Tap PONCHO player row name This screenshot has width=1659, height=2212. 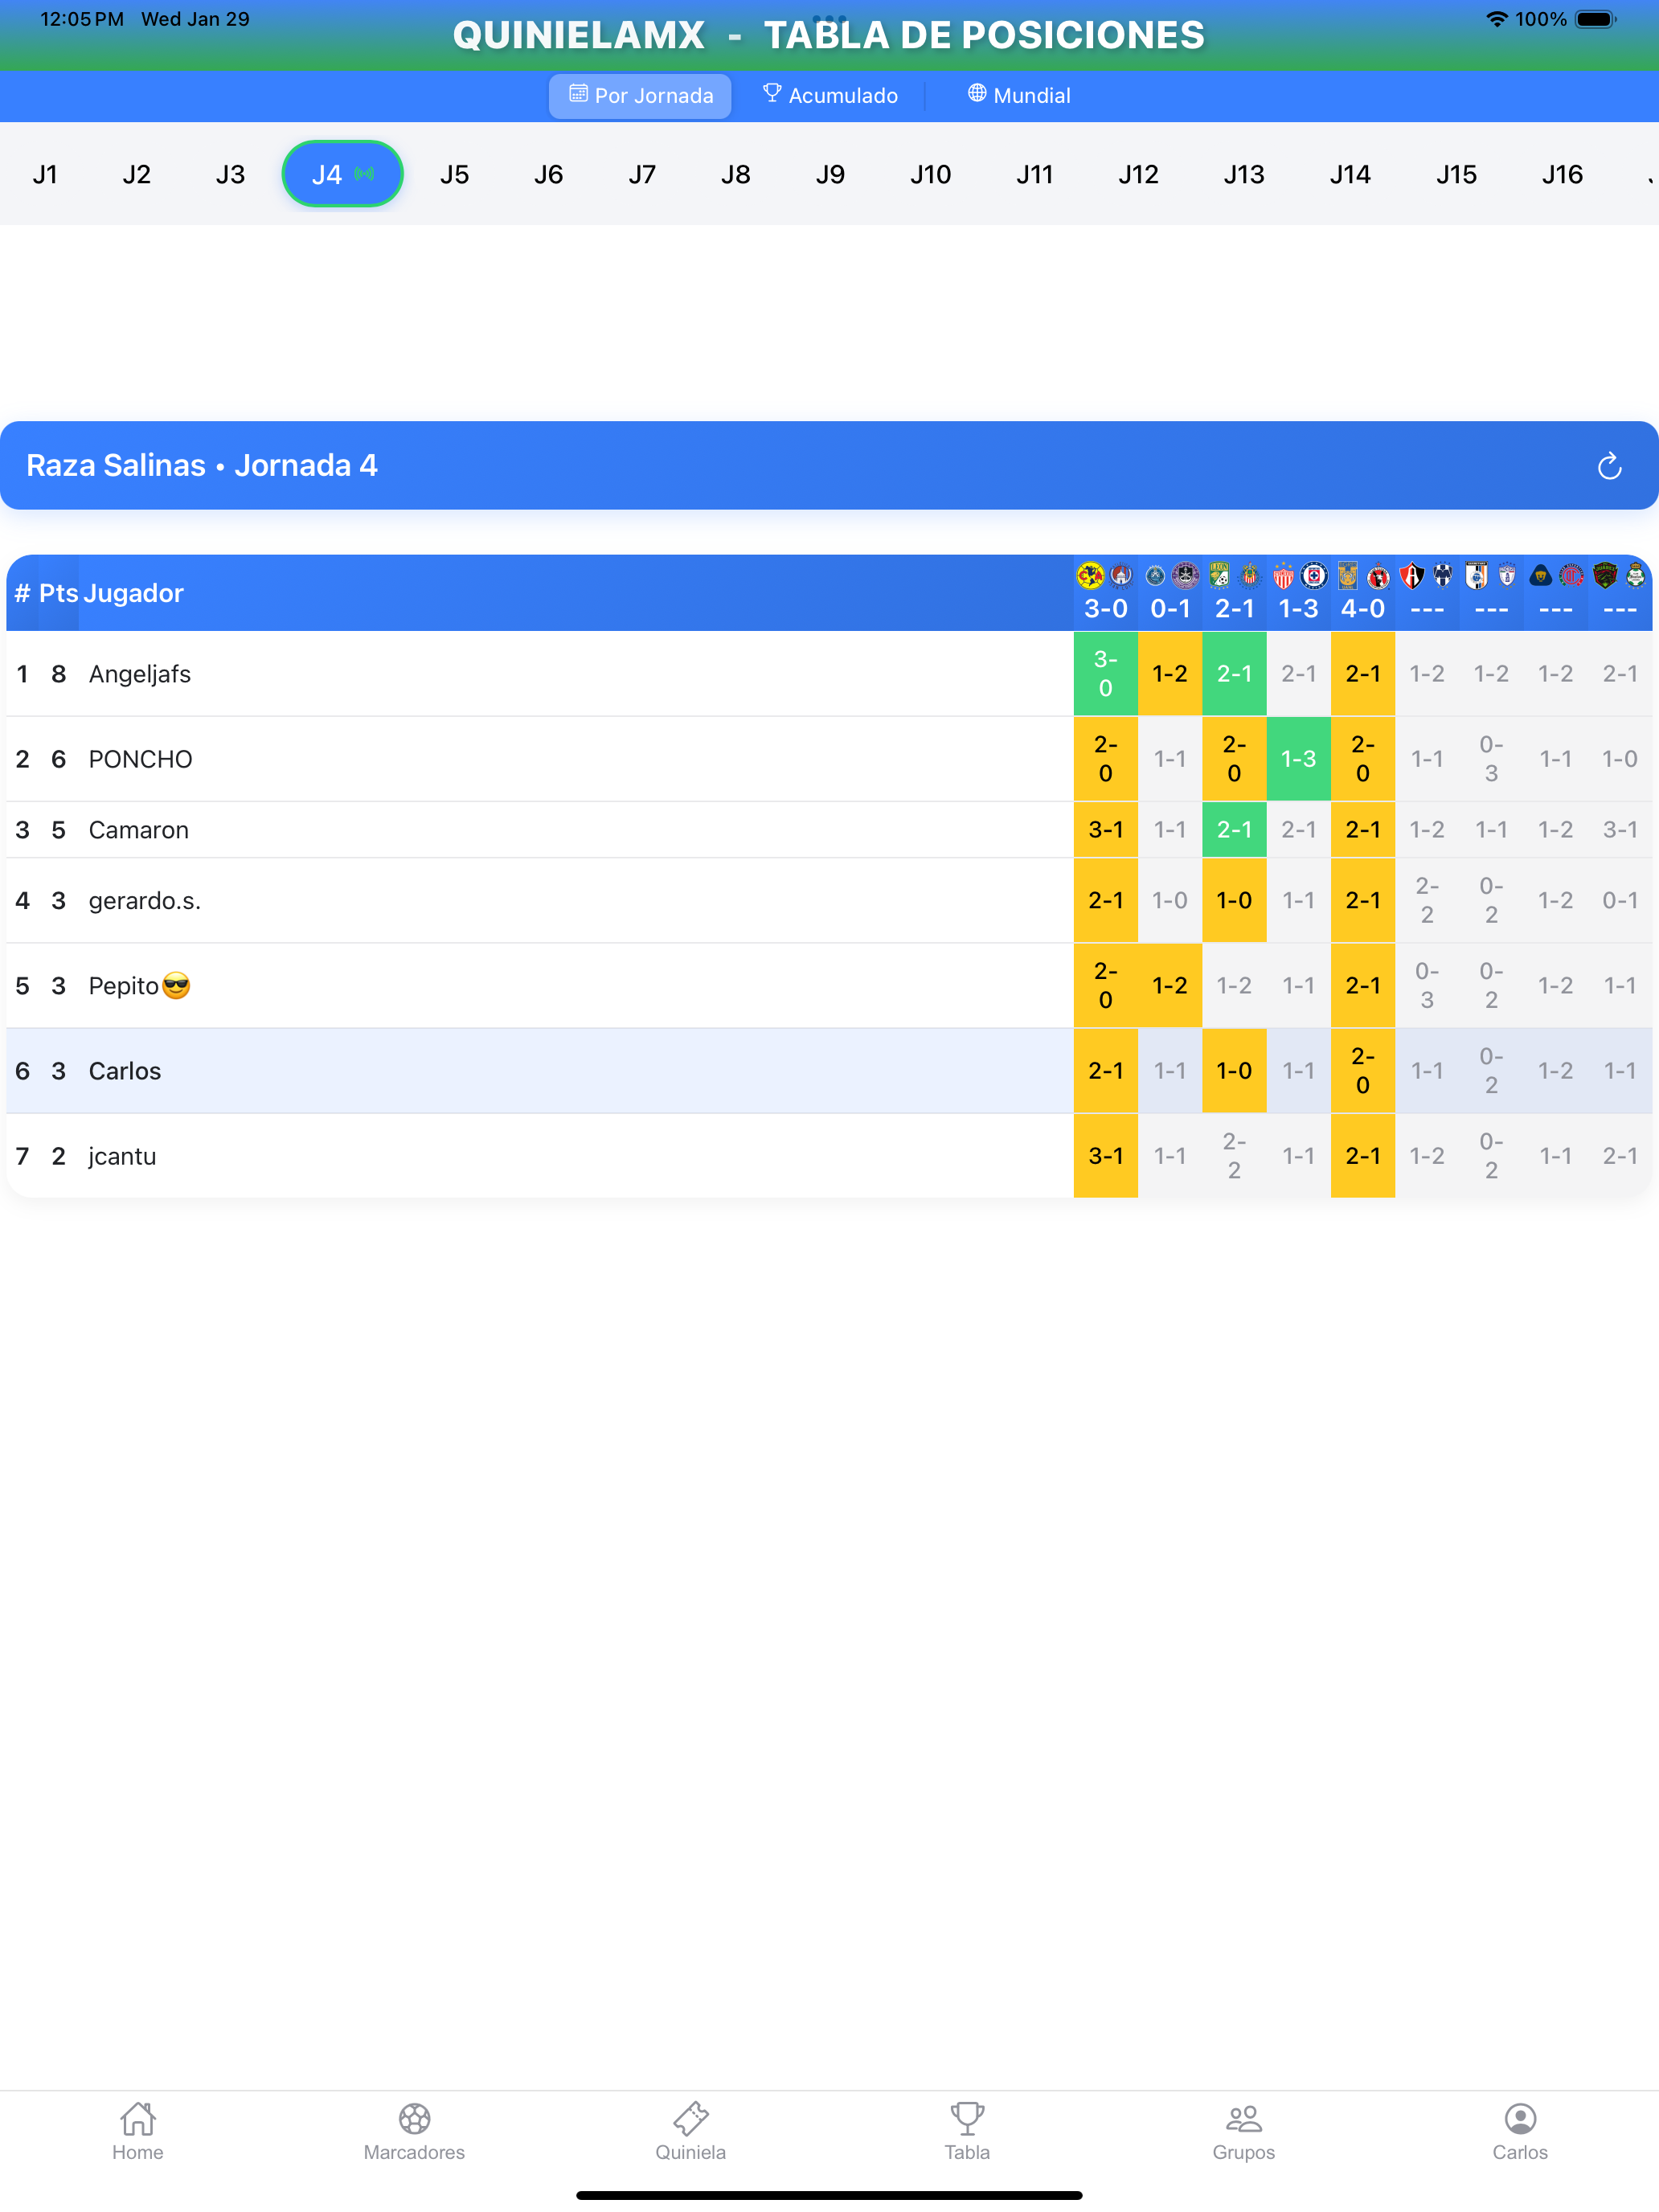pos(140,759)
